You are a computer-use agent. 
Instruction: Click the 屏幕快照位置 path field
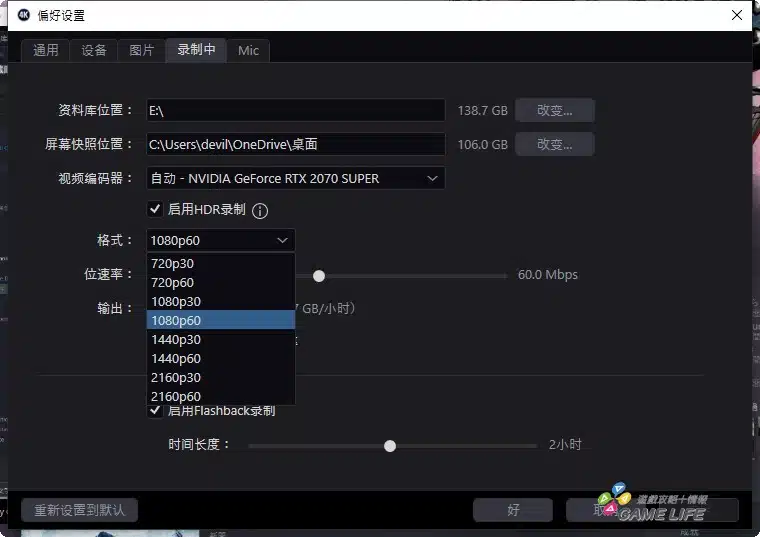click(x=295, y=144)
